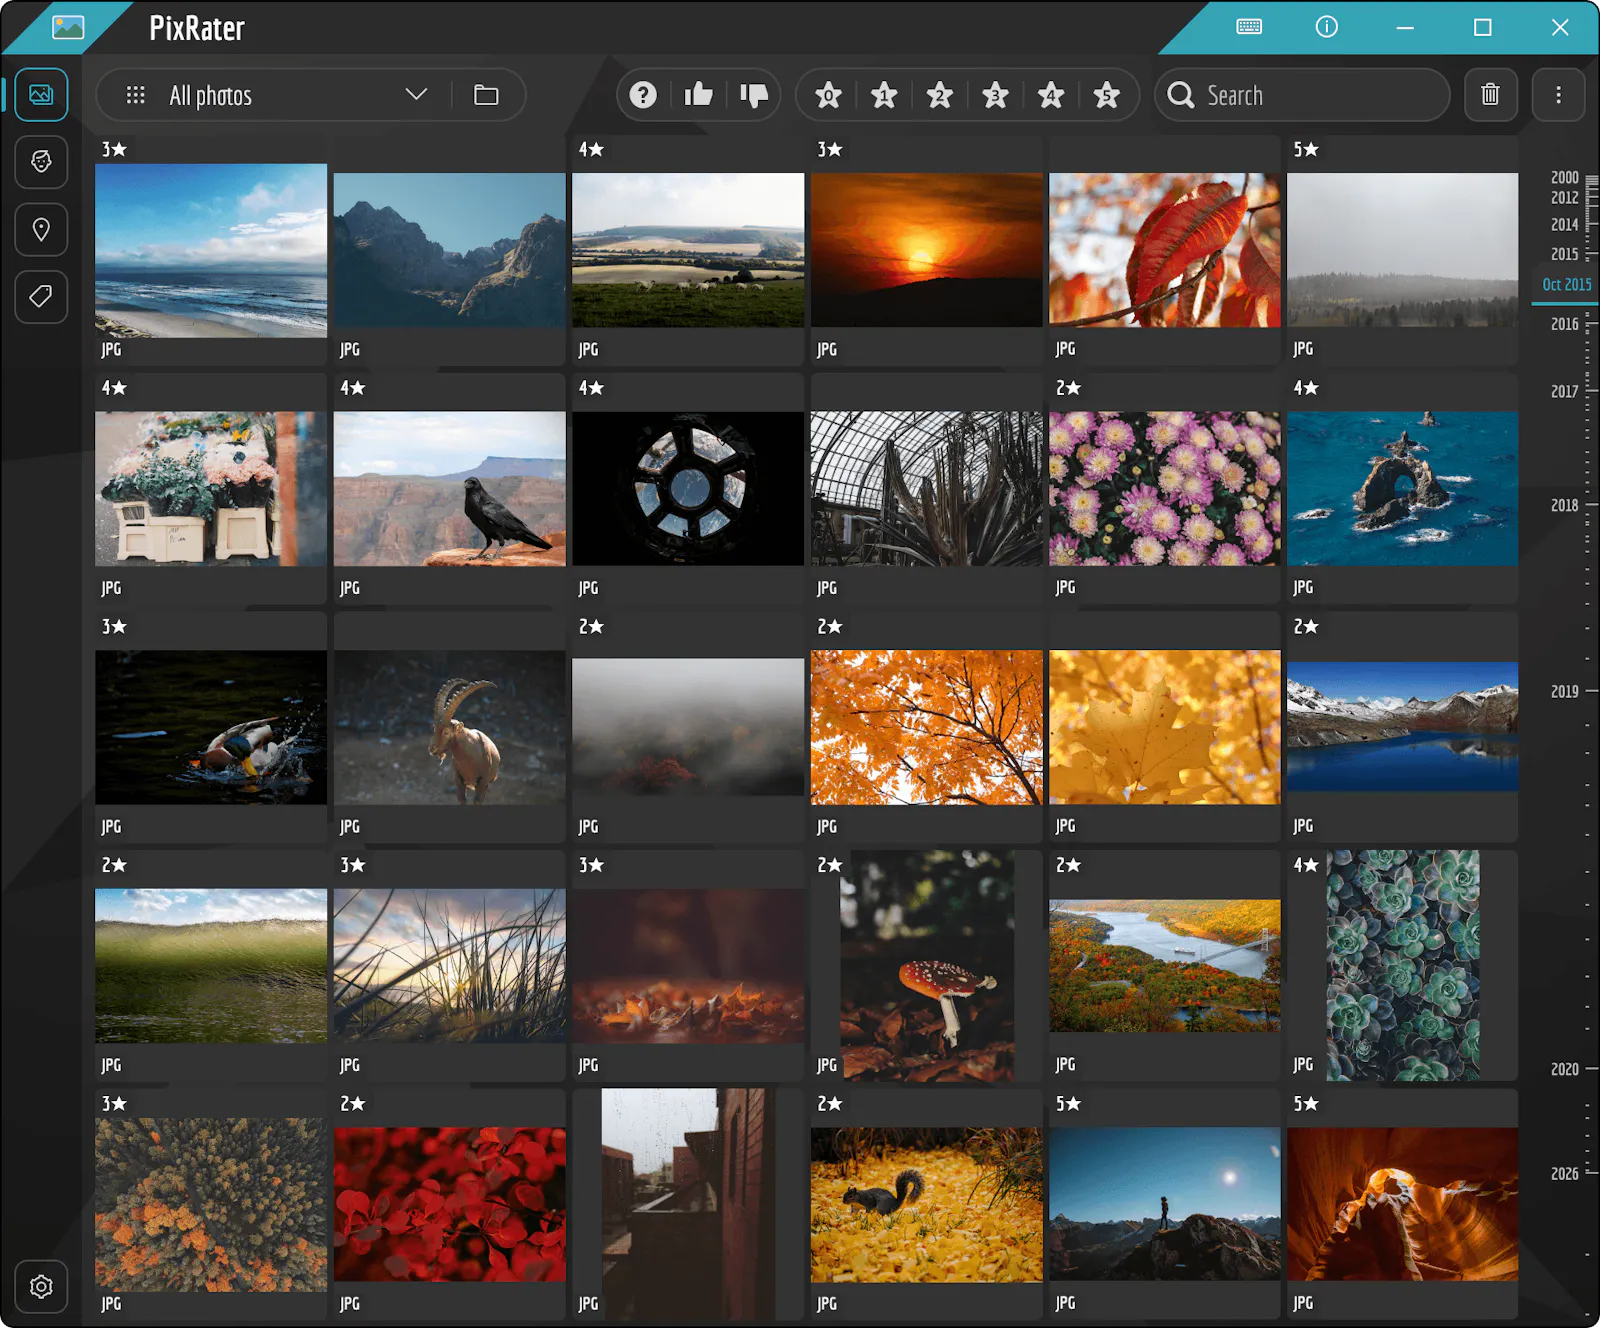Select the purple chrysanthemum flowers photo
This screenshot has width=1600, height=1328.
(x=1165, y=489)
